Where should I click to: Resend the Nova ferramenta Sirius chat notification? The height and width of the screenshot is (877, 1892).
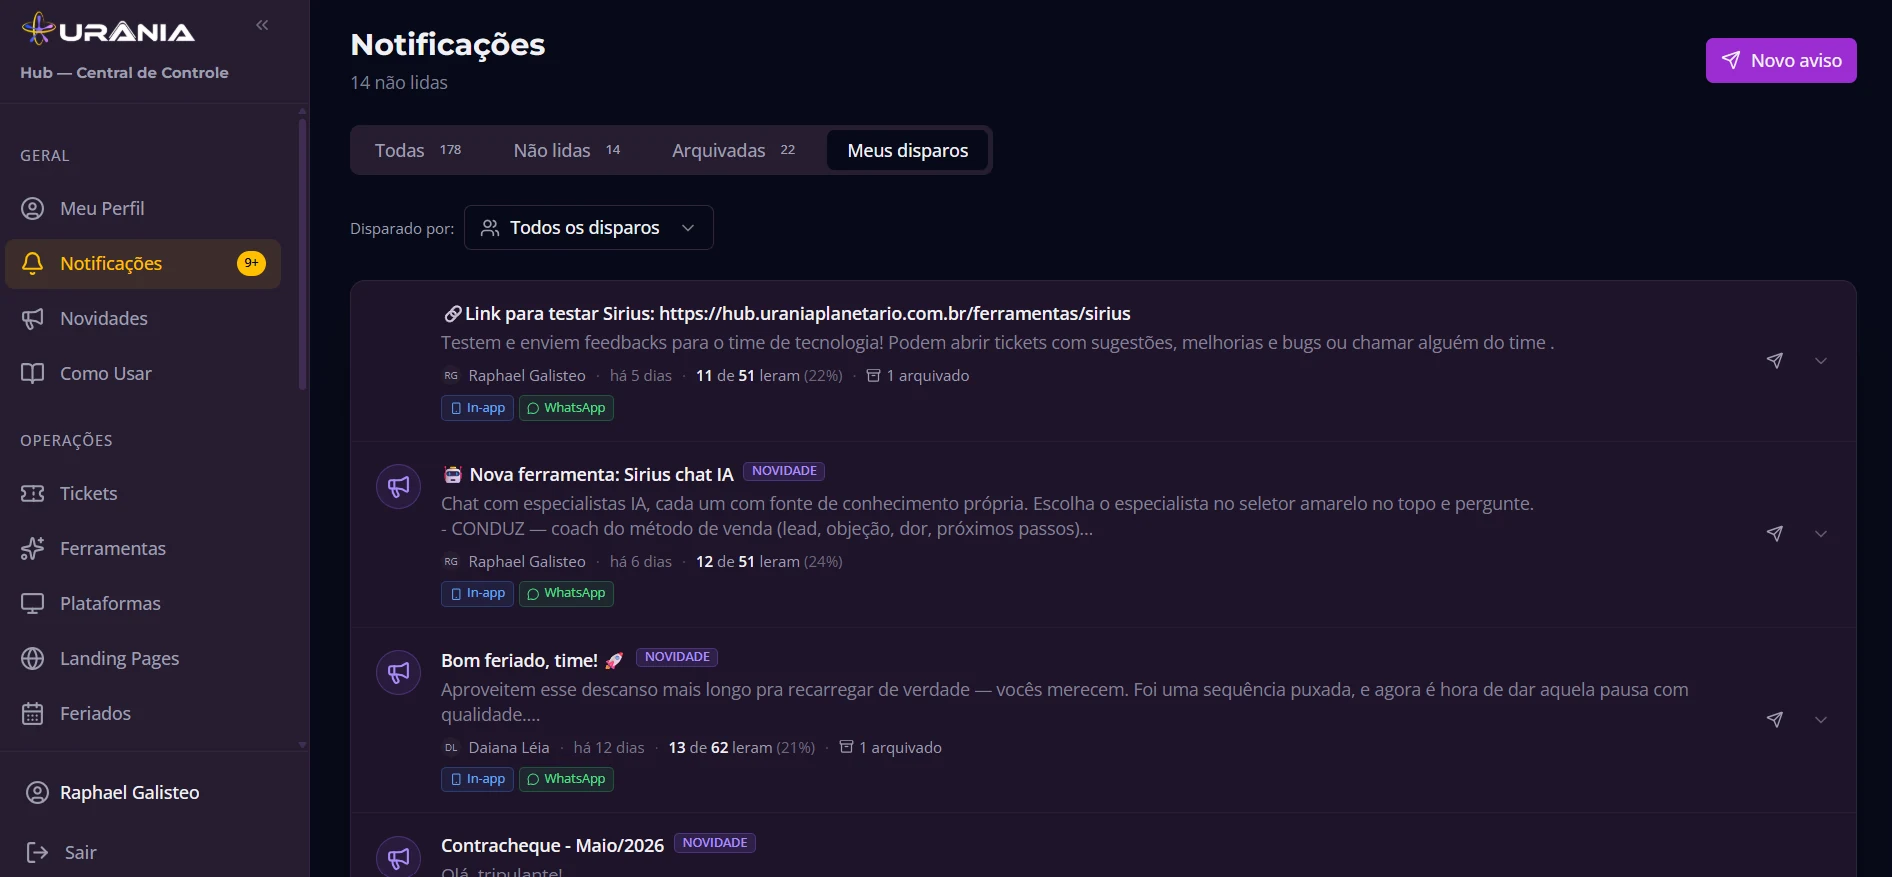(x=1774, y=533)
